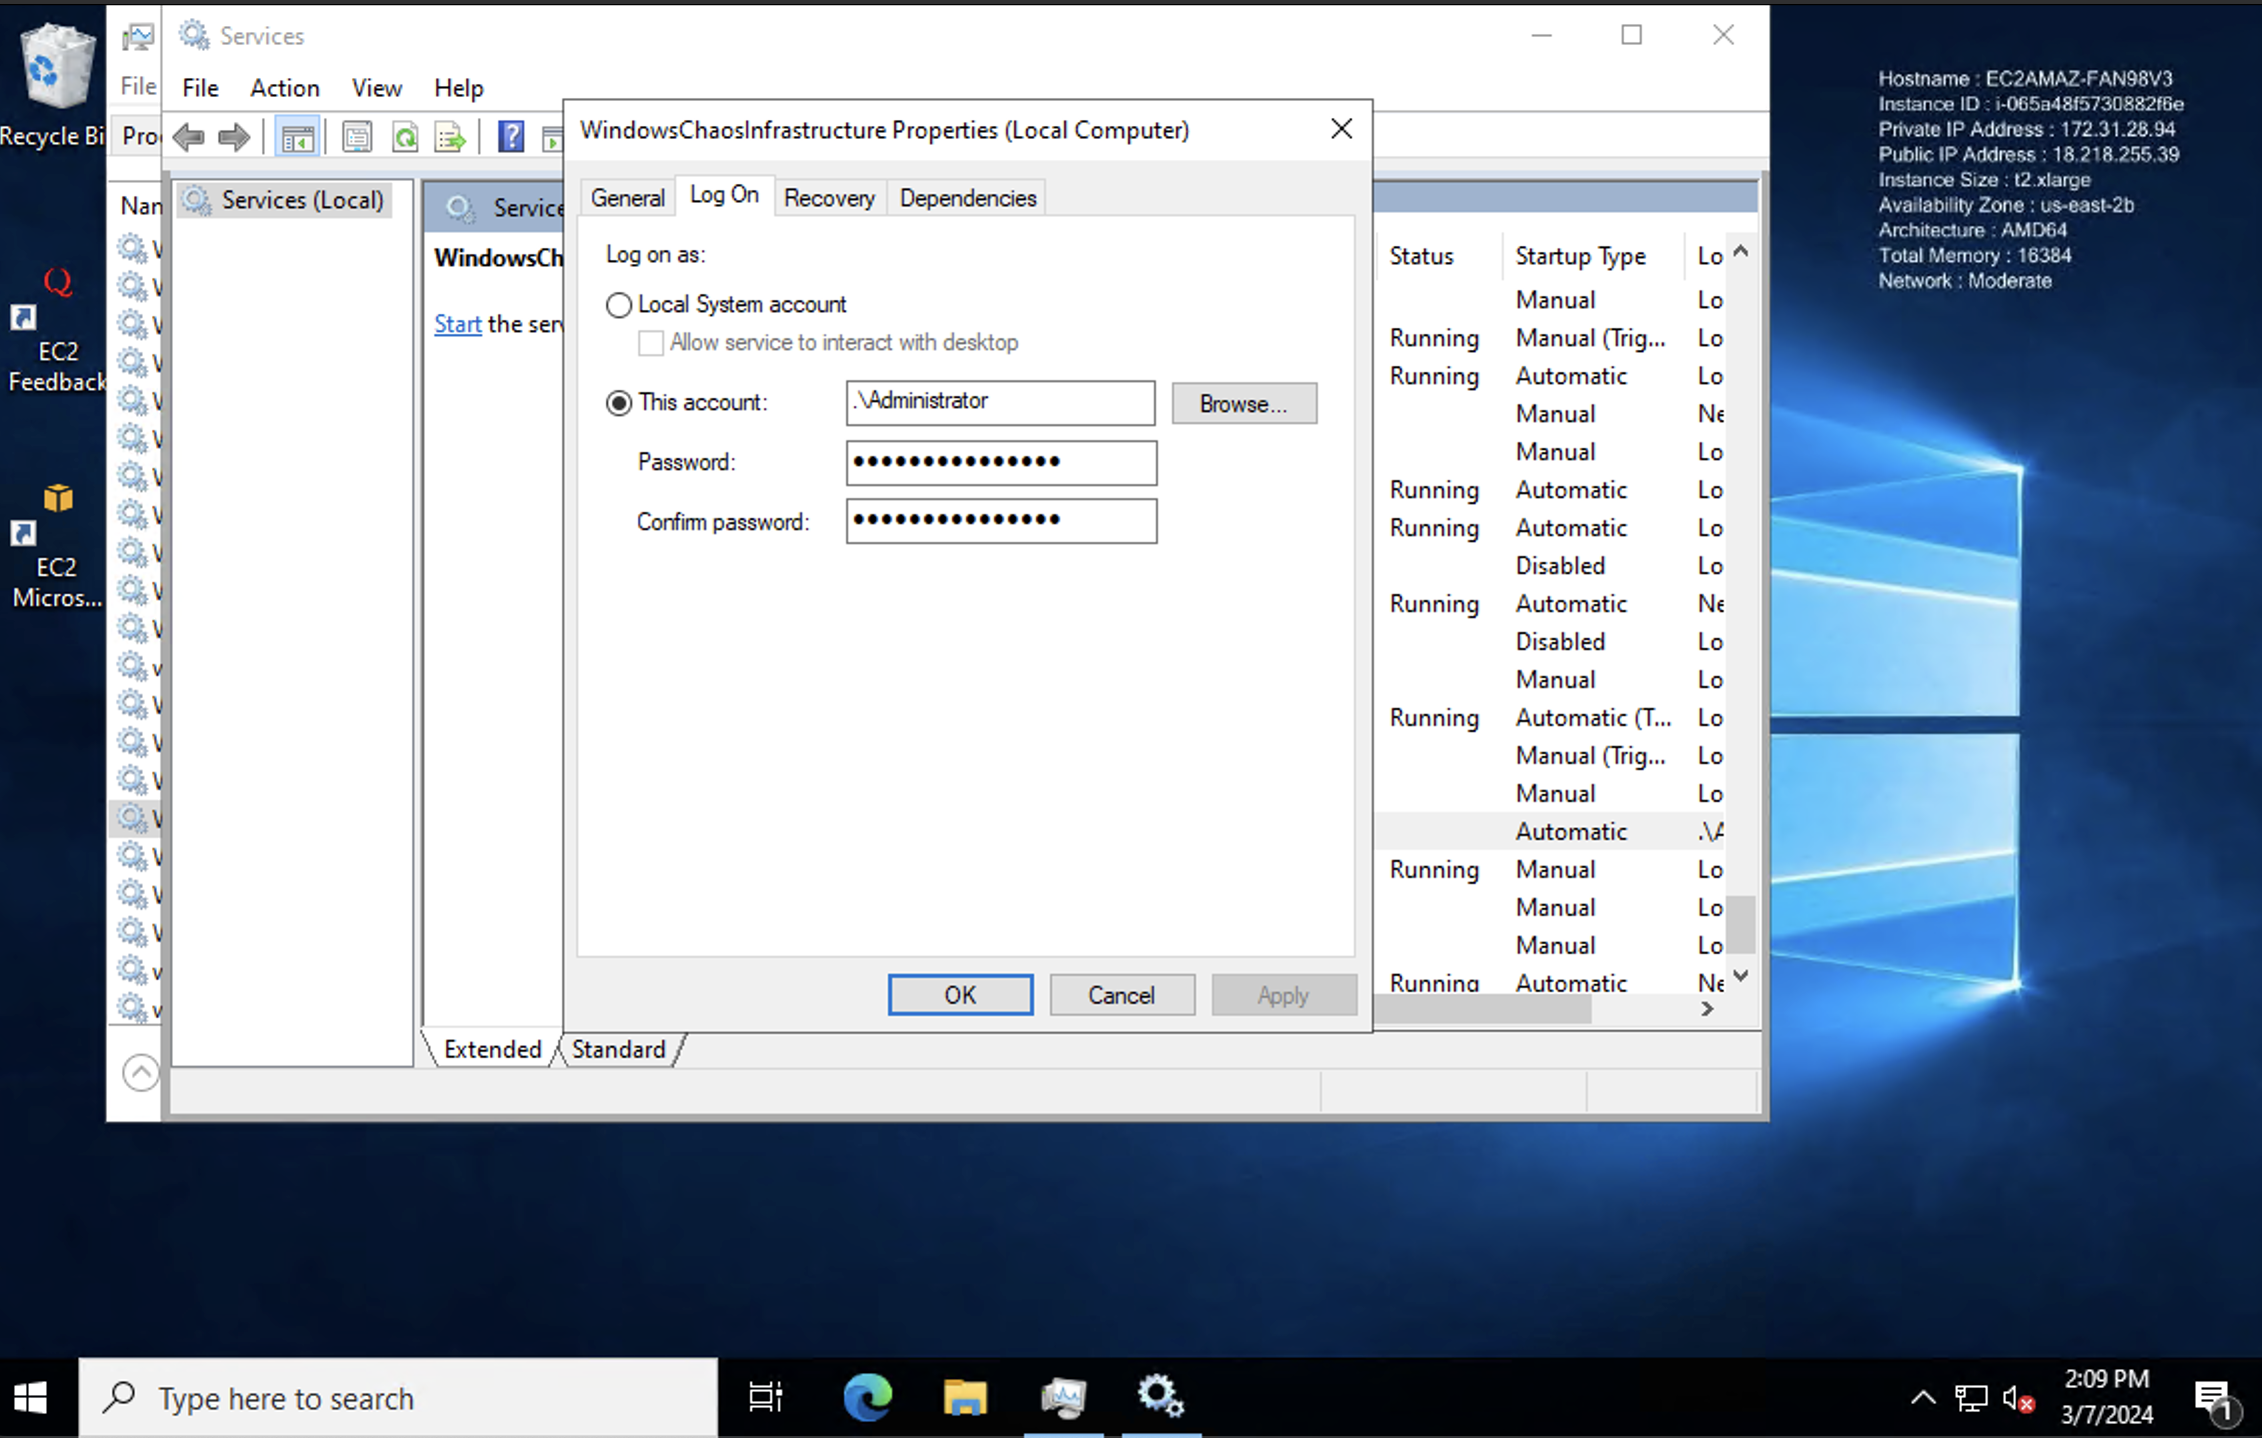Open Resource Monitor from the taskbar
Screen dimensions: 2262x1438
point(1063,1397)
